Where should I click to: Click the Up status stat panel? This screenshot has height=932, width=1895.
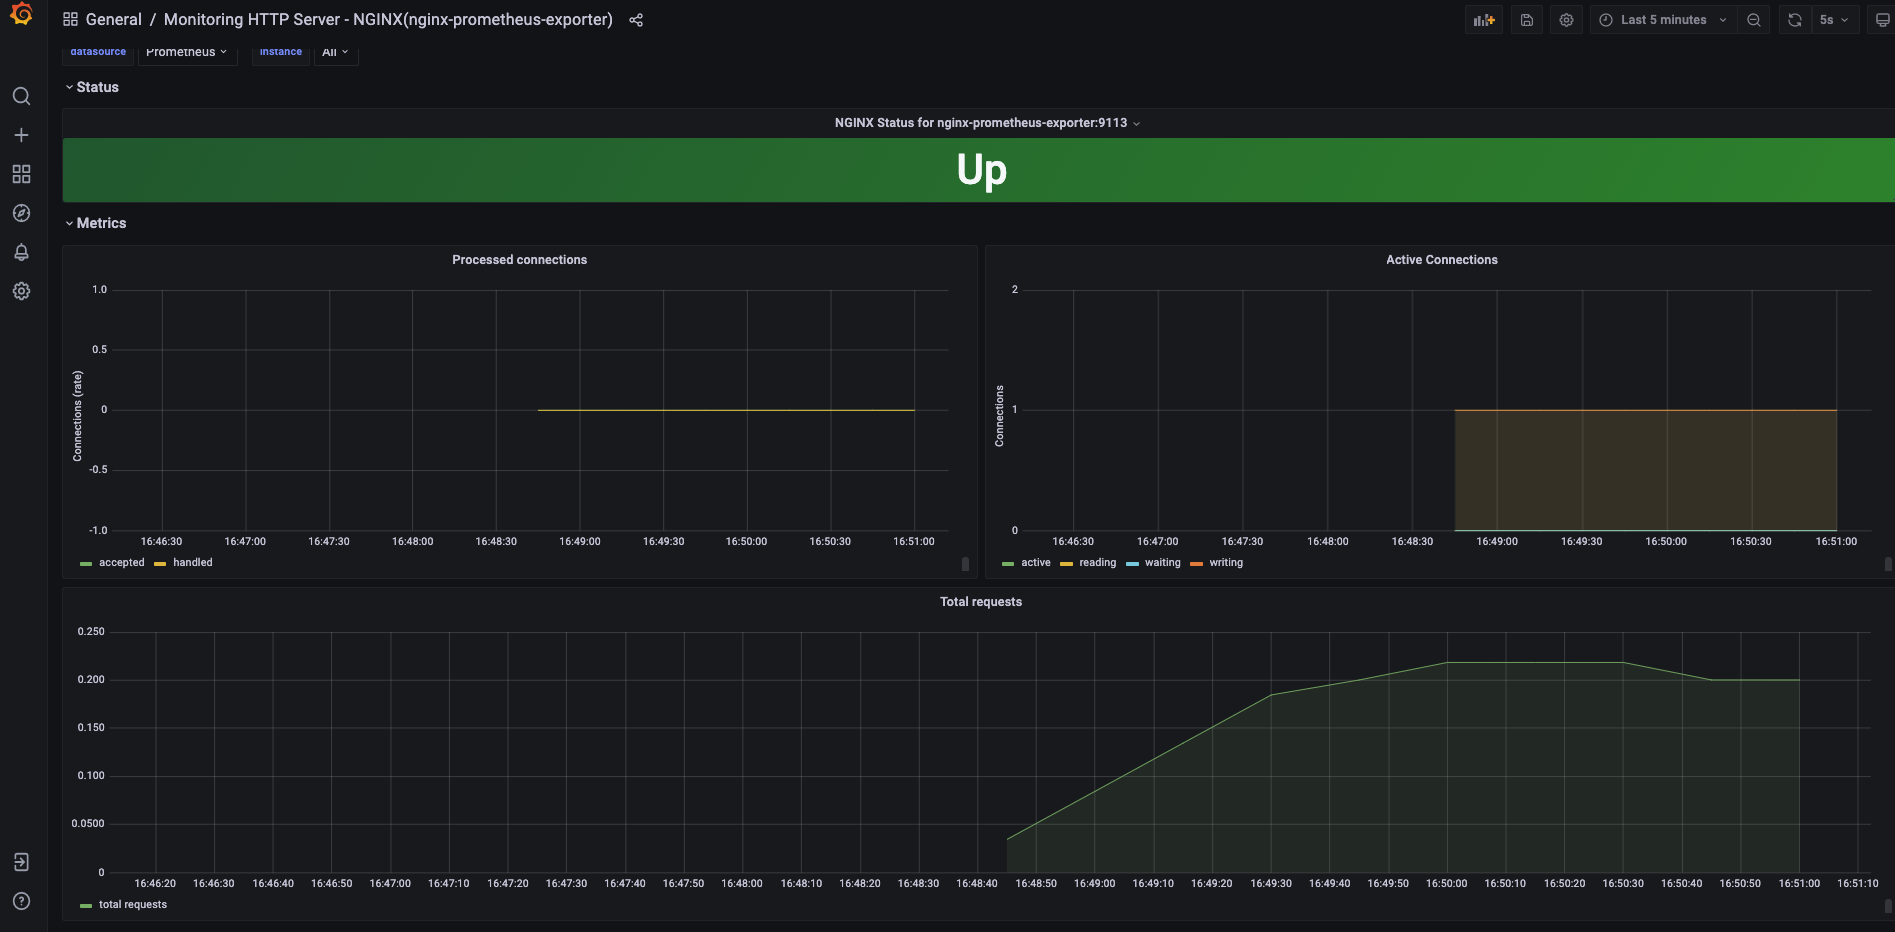coord(979,170)
